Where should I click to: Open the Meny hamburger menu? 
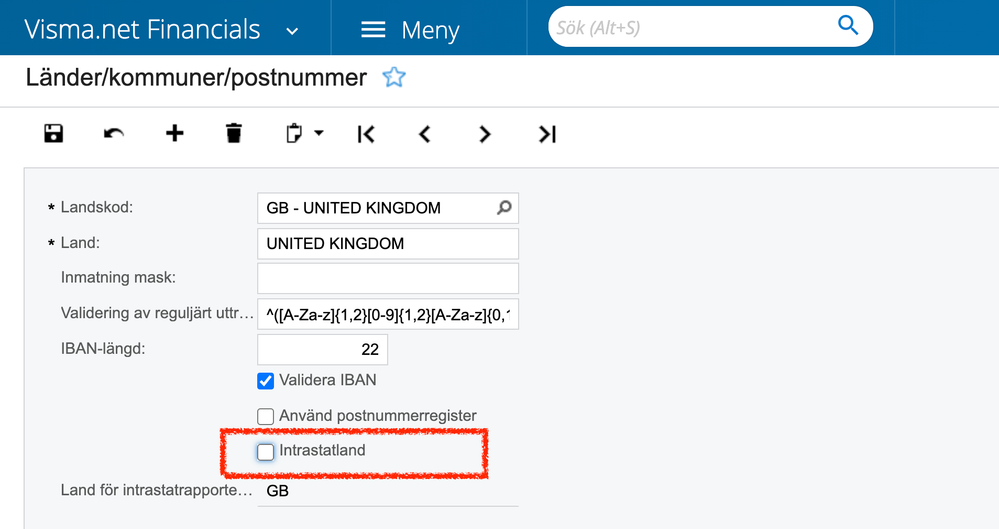[x=409, y=30]
